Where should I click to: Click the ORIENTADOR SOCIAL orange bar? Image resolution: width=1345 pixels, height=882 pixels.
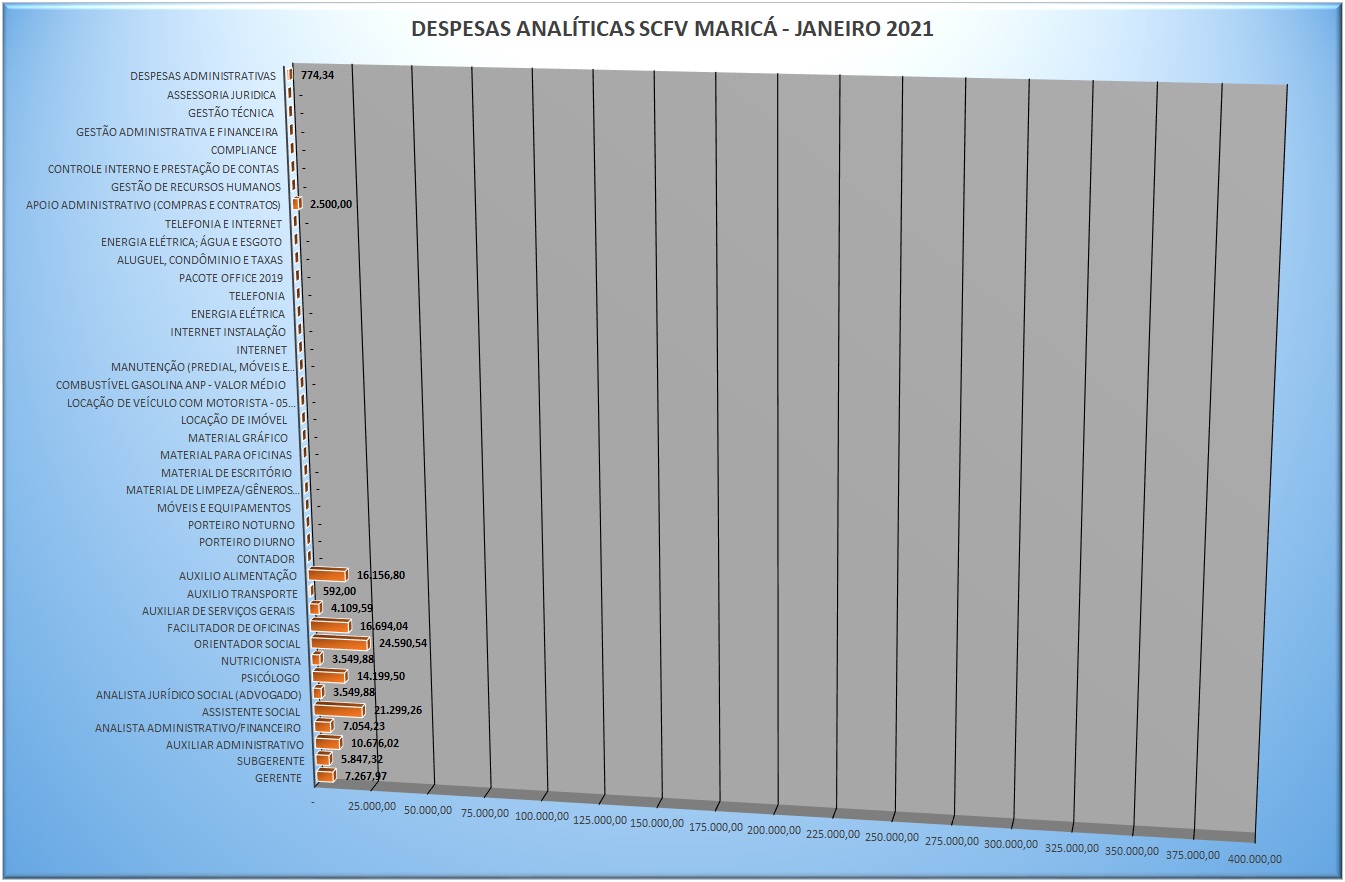click(341, 643)
